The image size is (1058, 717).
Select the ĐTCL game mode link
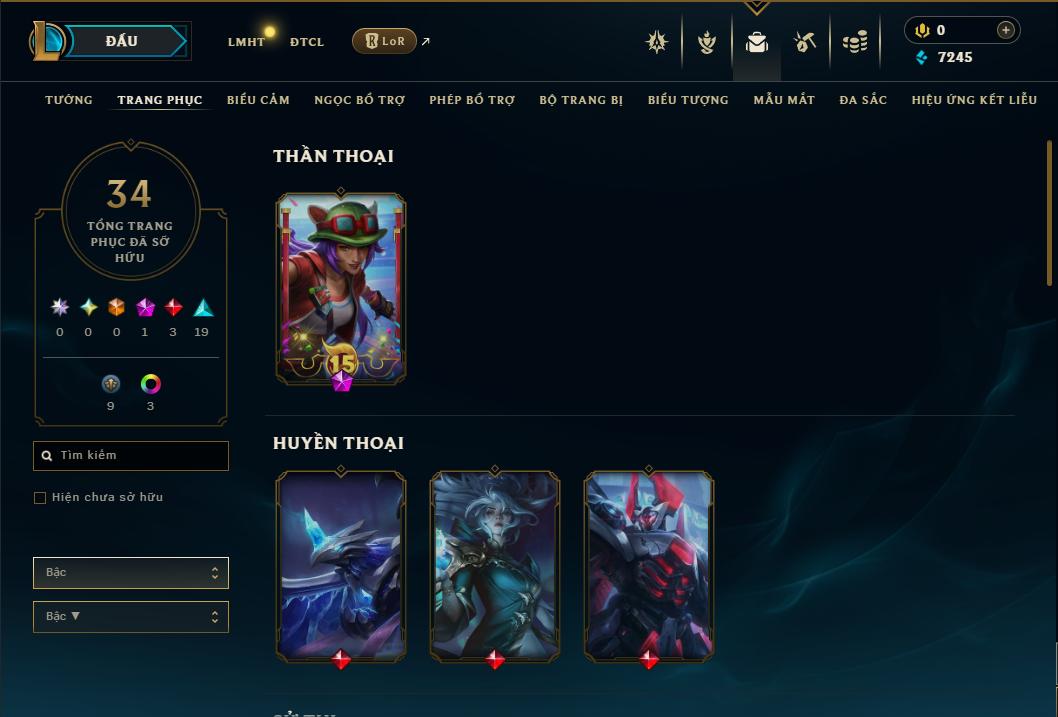coord(307,42)
